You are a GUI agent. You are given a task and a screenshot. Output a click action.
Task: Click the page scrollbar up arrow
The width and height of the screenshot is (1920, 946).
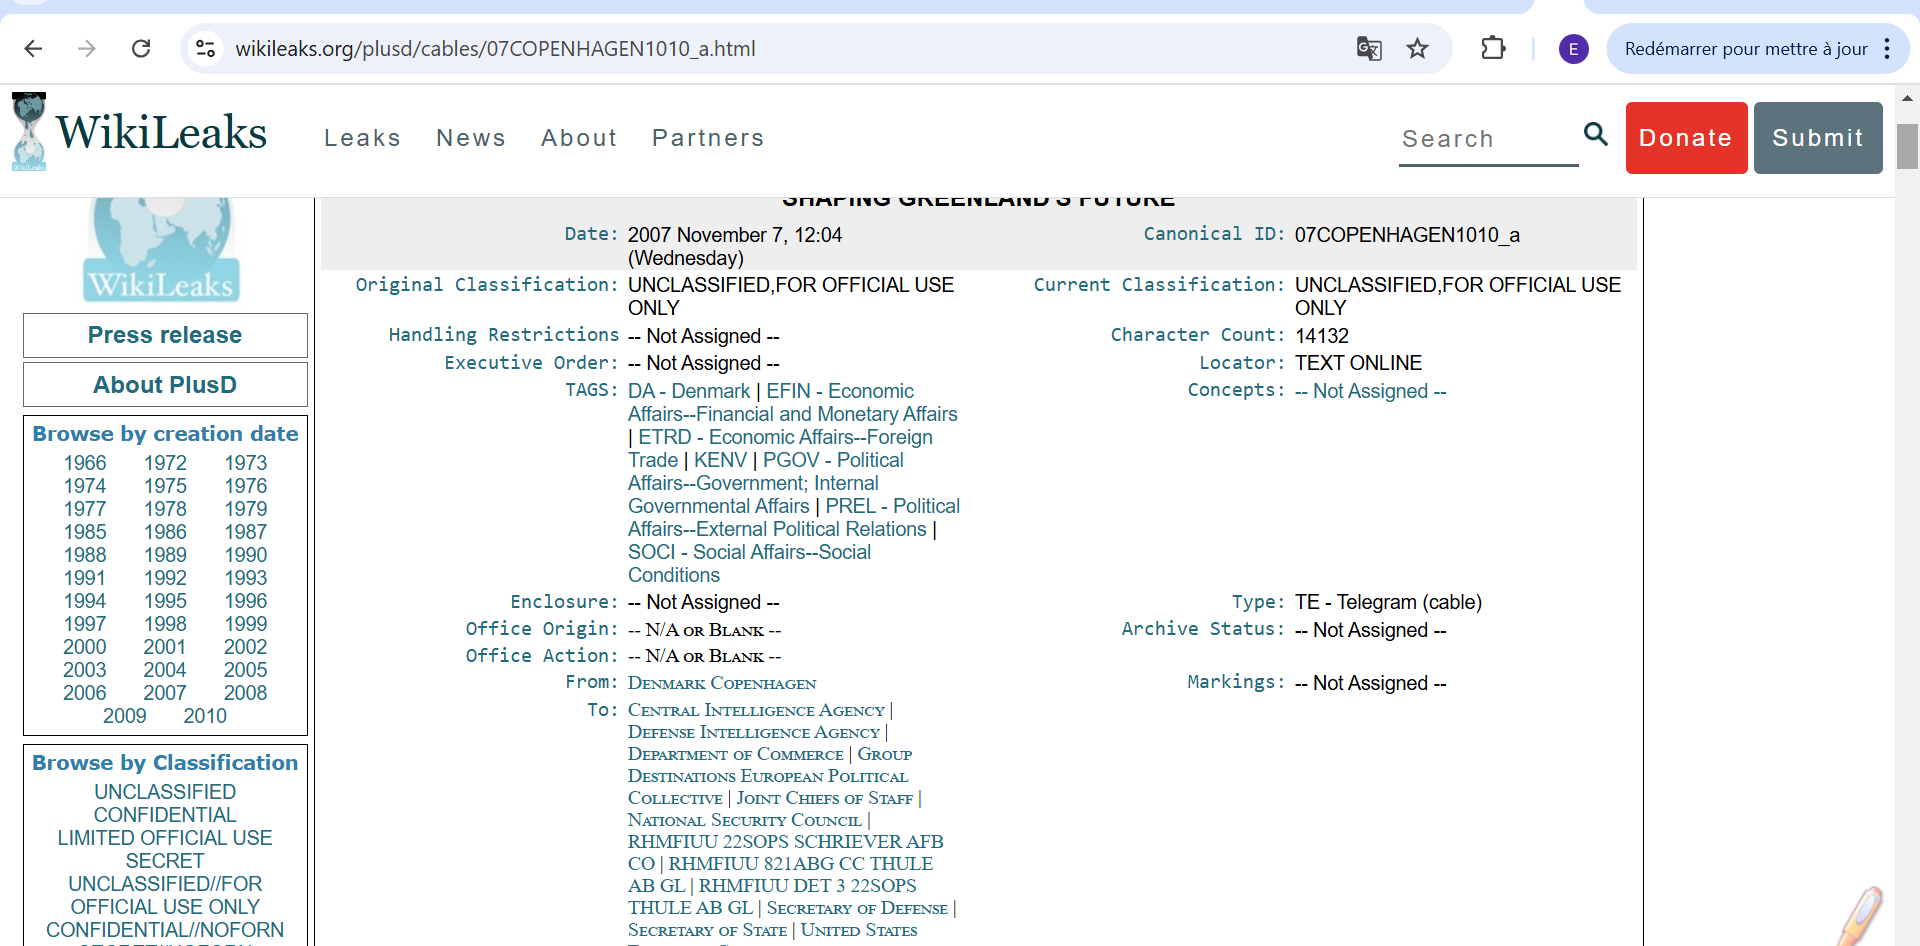click(x=1907, y=98)
